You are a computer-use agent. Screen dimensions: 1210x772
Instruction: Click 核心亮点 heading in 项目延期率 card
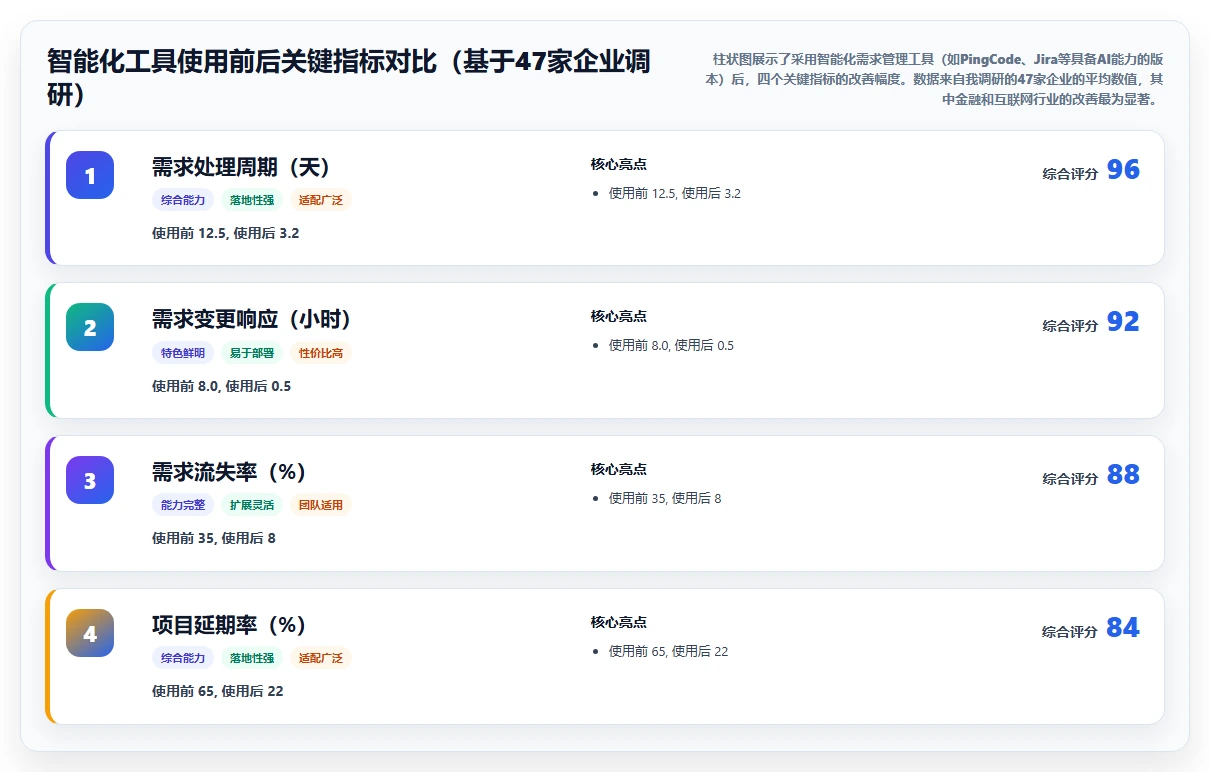[x=619, y=622]
